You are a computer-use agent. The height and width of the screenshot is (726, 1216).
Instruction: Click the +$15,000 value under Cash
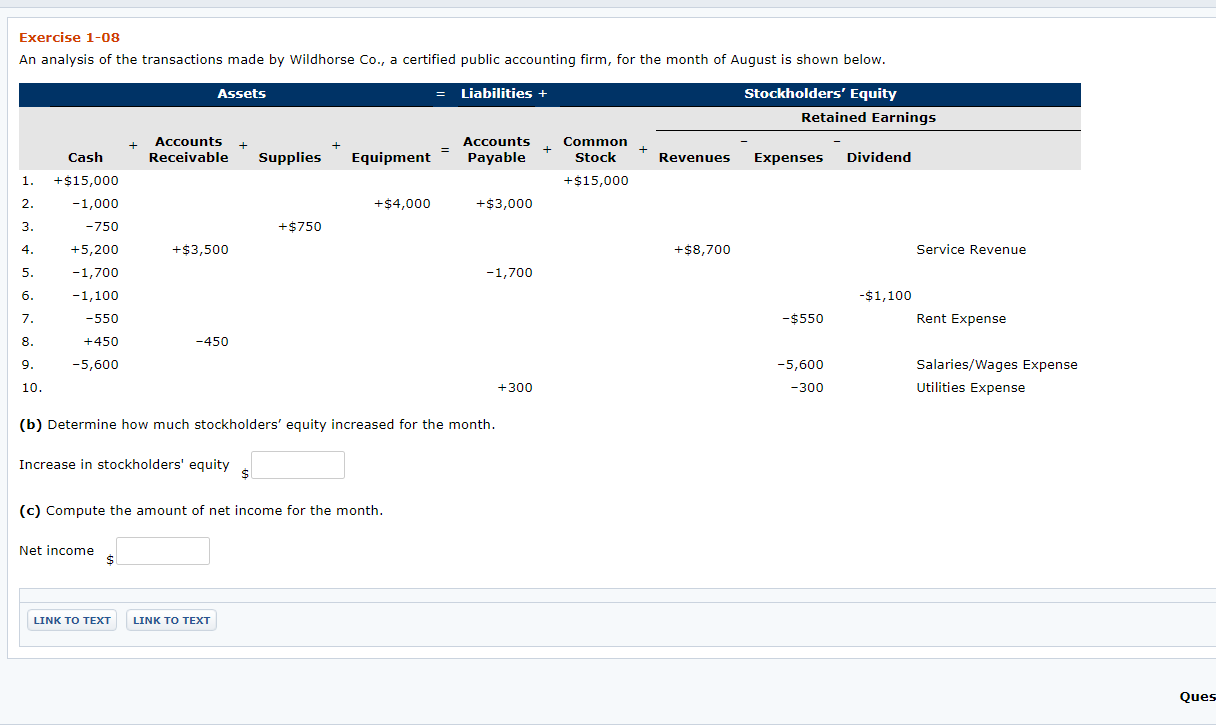coord(86,181)
